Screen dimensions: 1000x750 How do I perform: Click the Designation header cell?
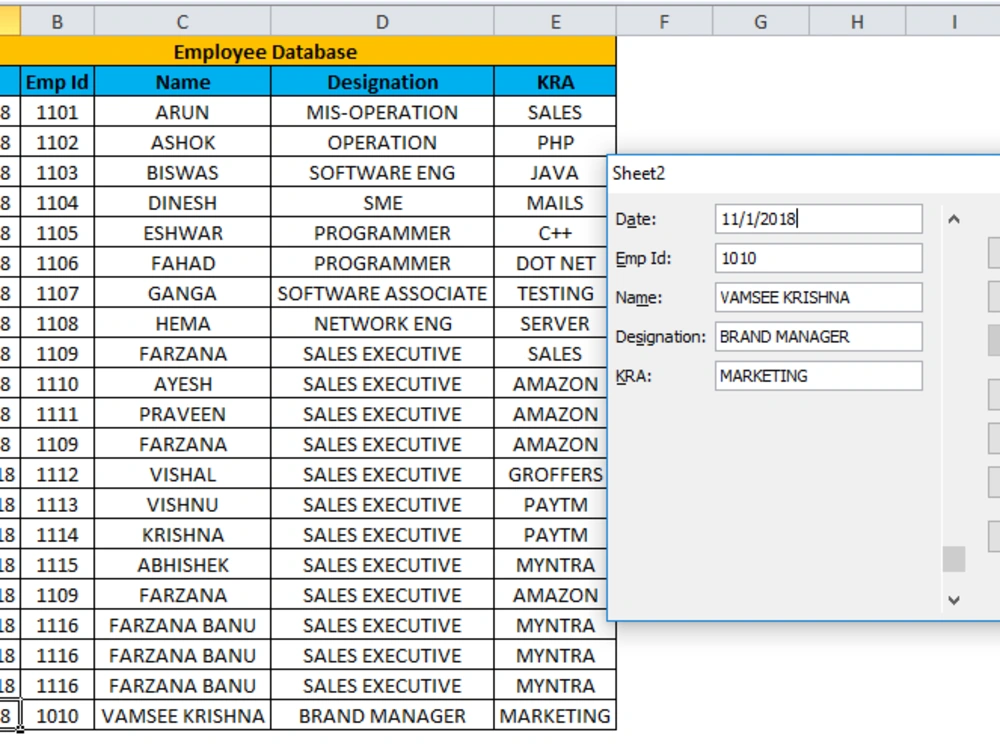pos(382,82)
